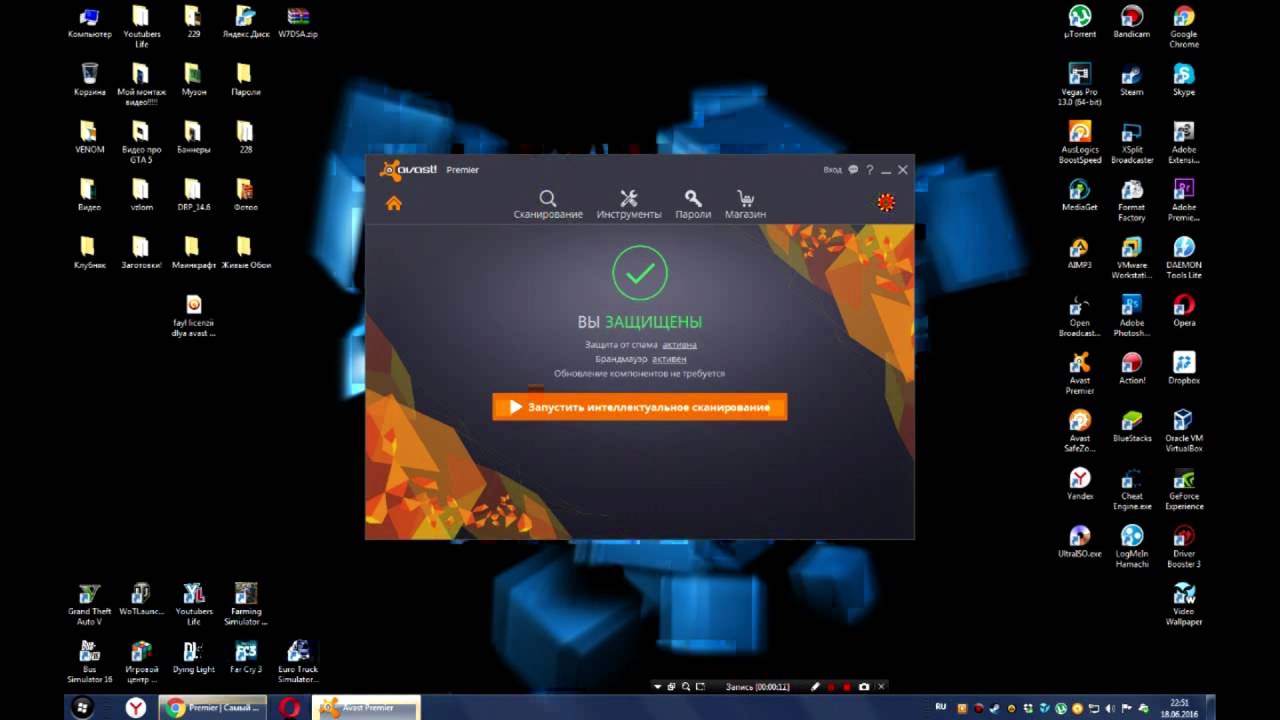
Task: Switch to Chrome taskbar window
Action: 214,707
